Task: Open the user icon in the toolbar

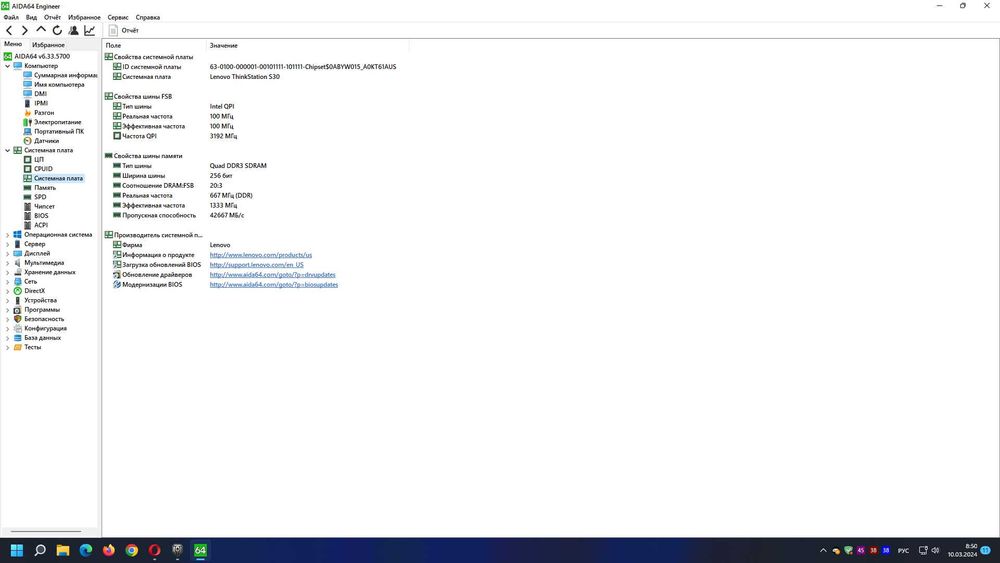Action: coord(73,30)
